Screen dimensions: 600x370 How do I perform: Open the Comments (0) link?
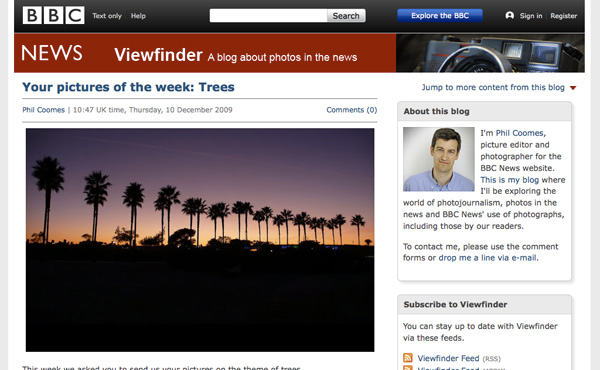coord(352,110)
